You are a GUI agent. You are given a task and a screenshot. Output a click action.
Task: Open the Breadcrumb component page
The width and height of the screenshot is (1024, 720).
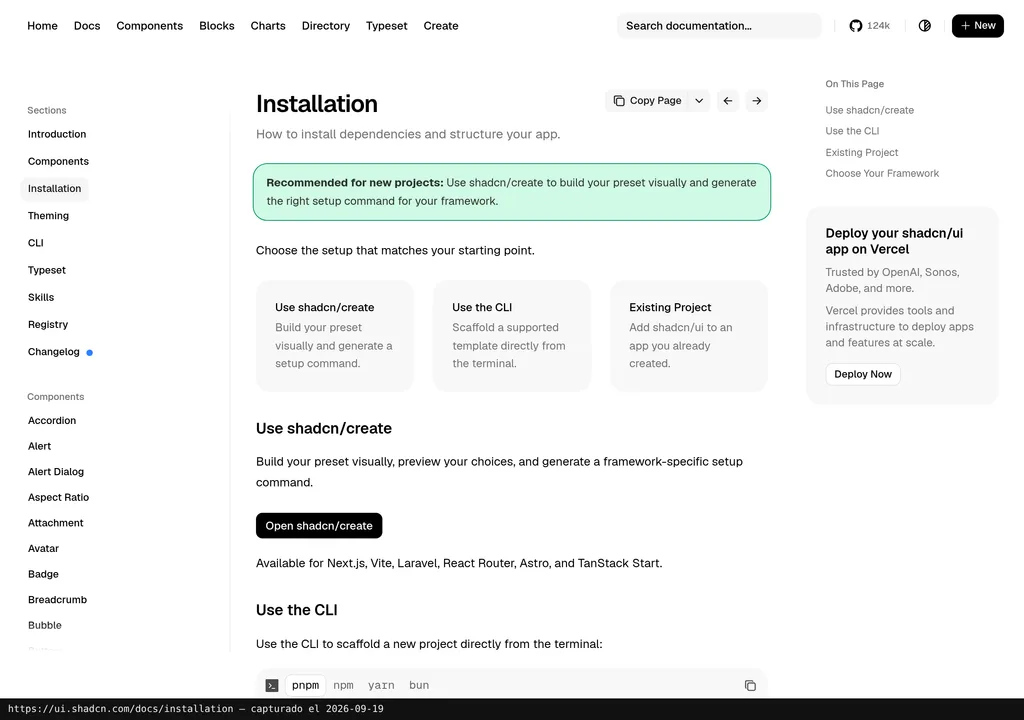(57, 600)
